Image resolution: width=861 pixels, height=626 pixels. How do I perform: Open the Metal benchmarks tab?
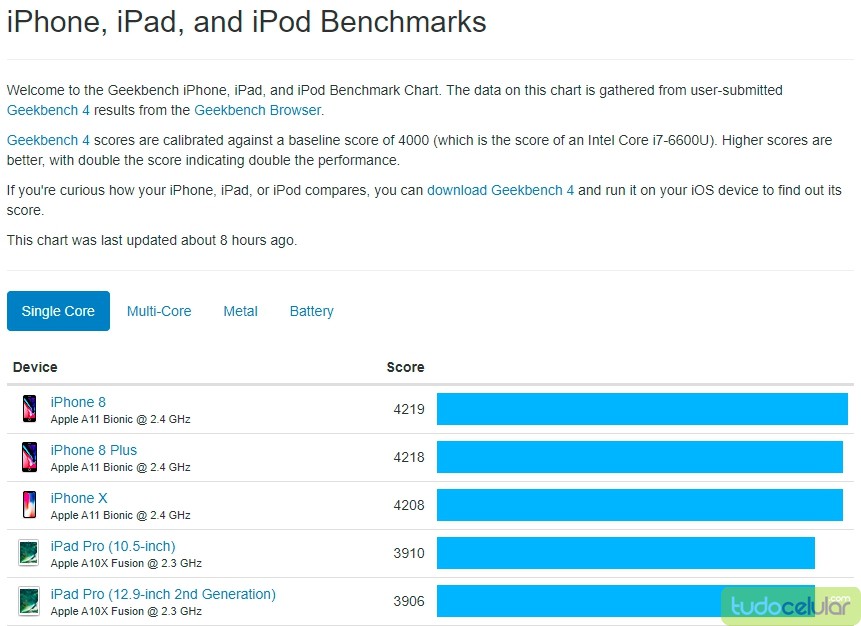(240, 311)
